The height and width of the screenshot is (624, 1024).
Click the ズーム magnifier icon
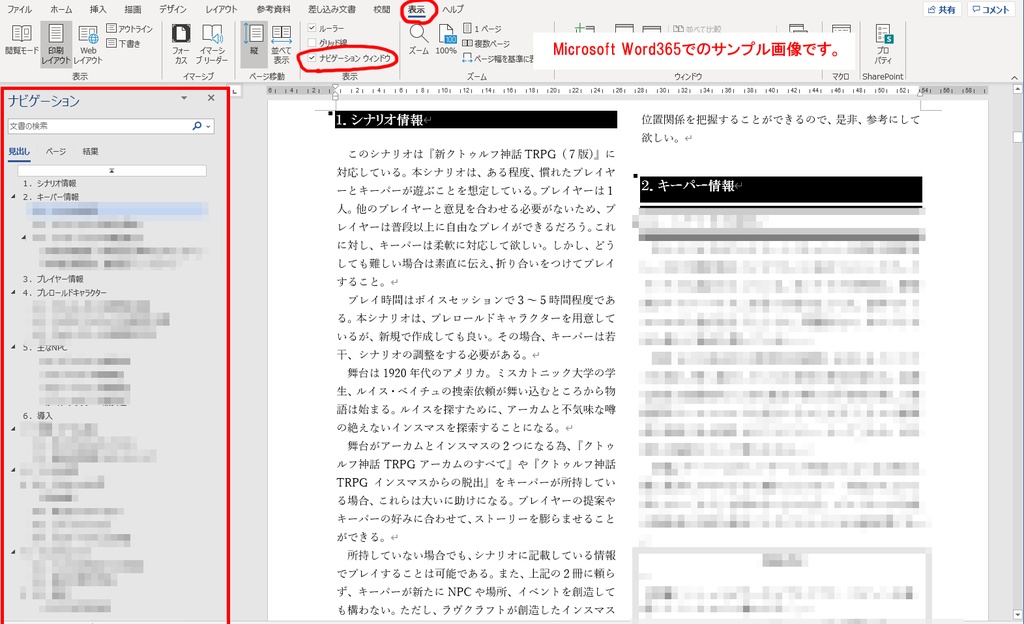417,37
